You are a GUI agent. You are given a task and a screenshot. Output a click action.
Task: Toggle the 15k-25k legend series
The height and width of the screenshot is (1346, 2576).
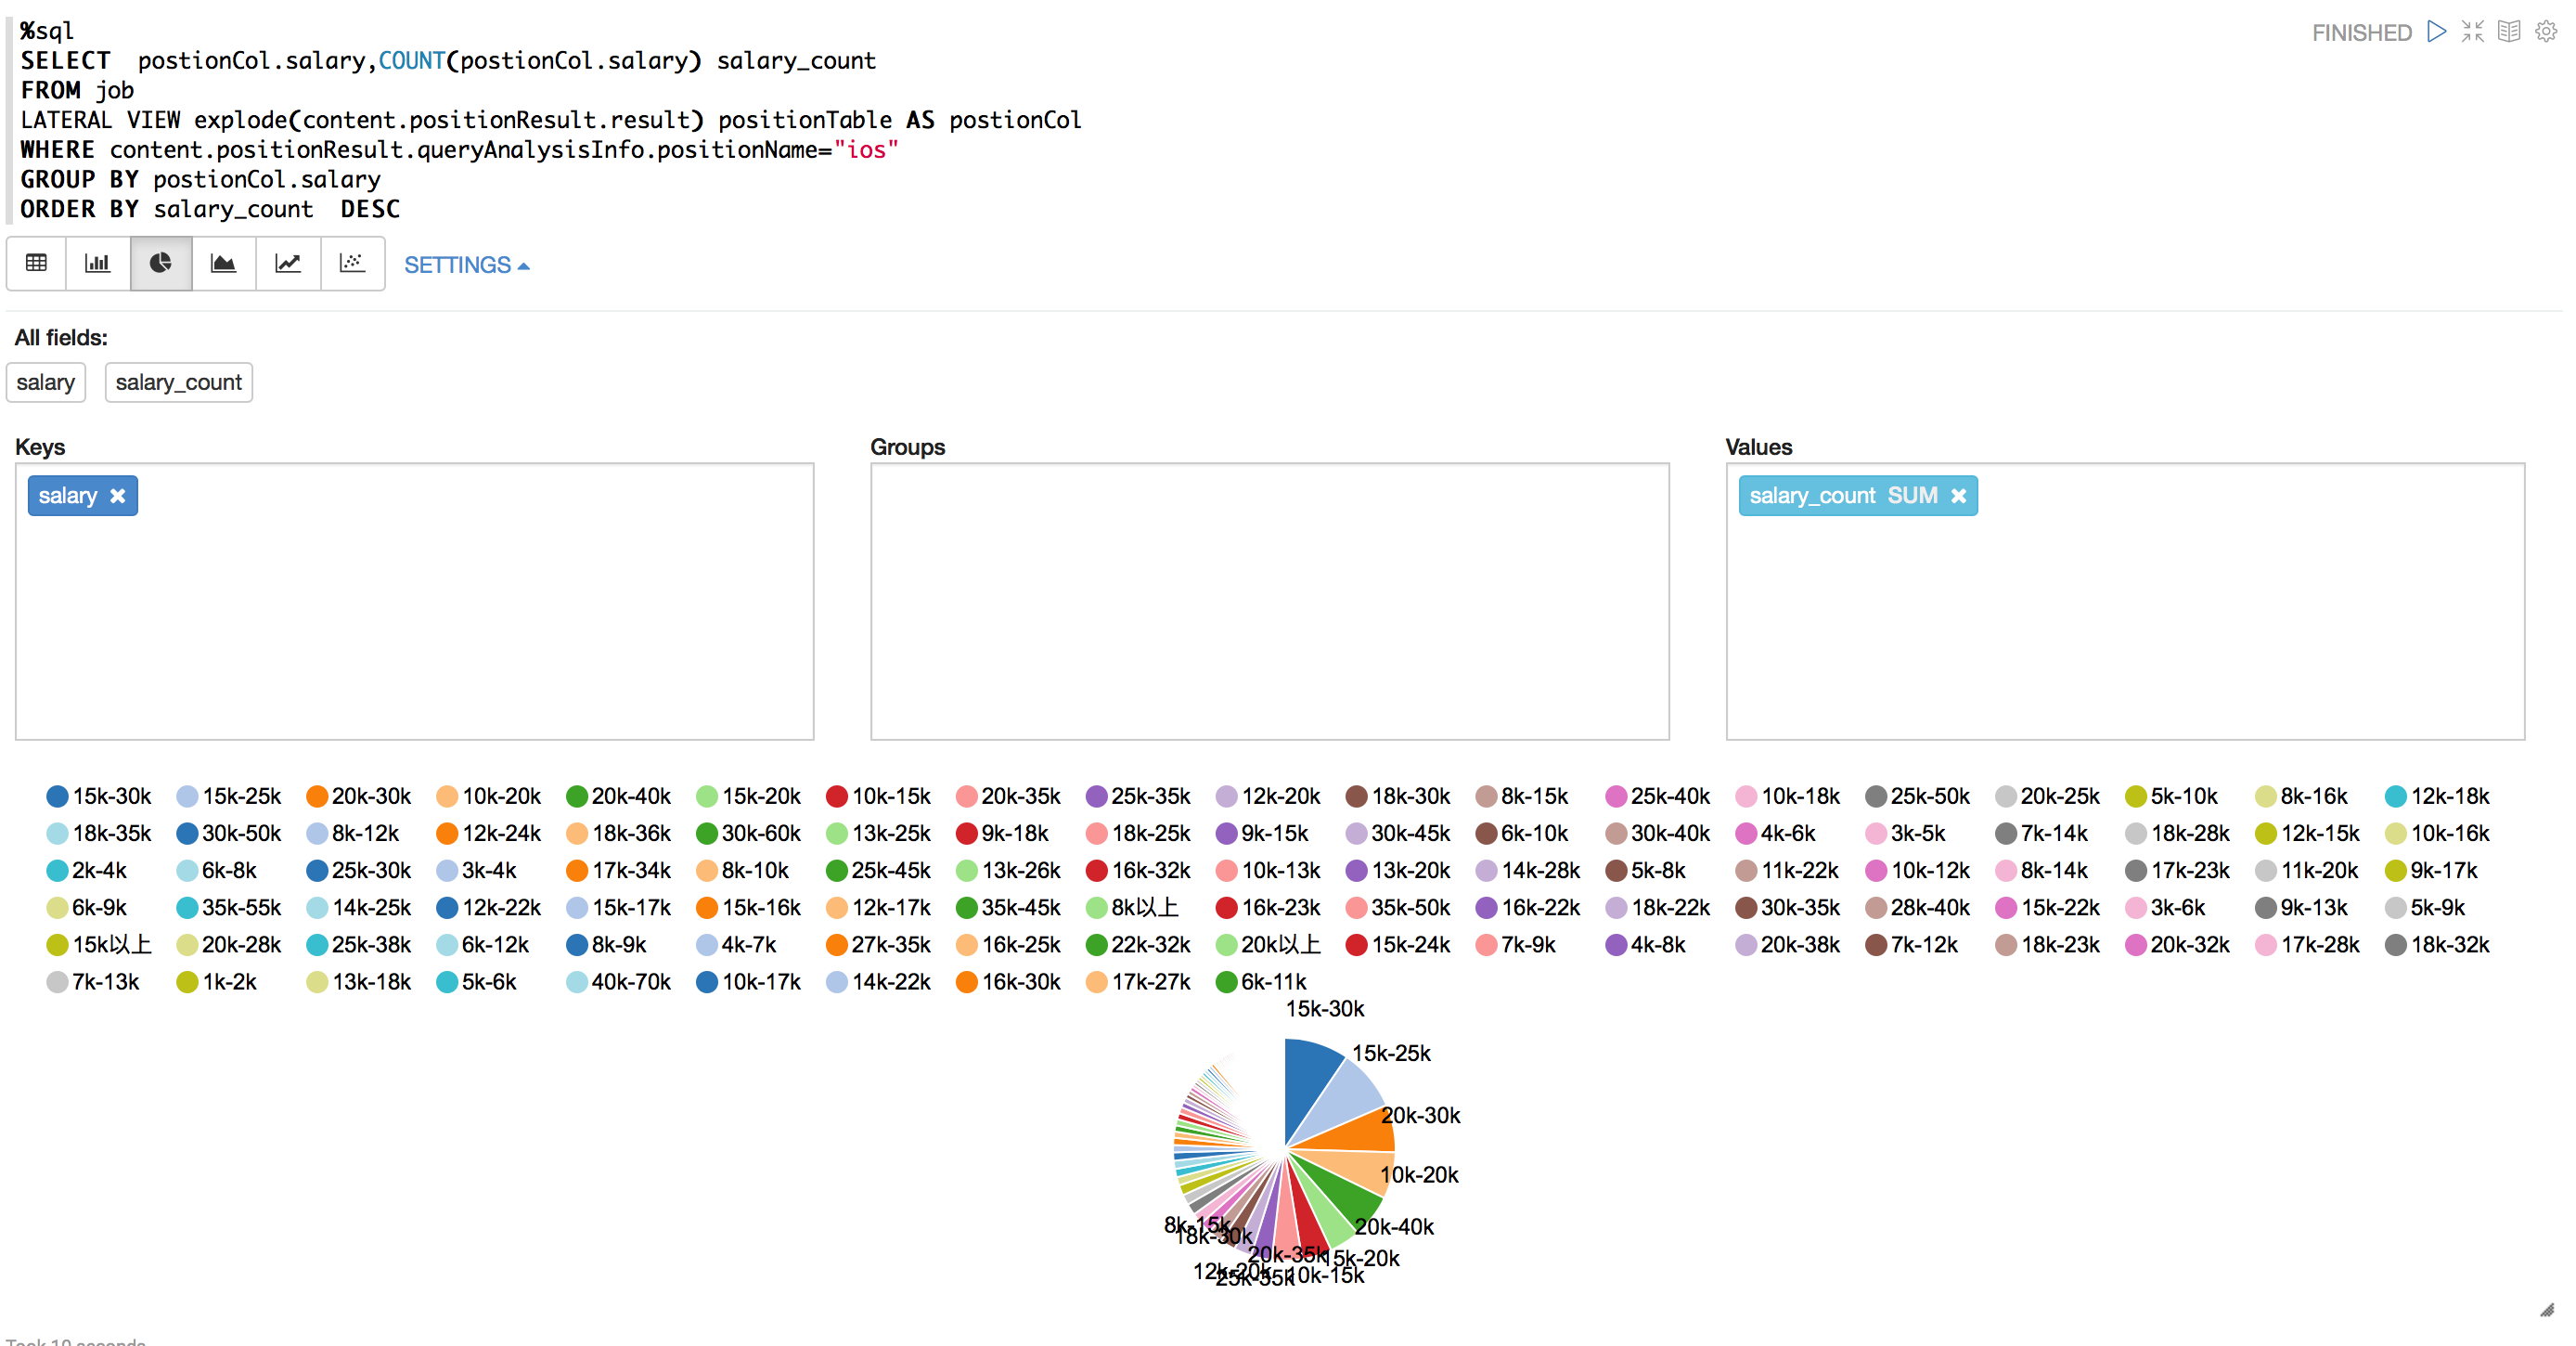tap(229, 797)
